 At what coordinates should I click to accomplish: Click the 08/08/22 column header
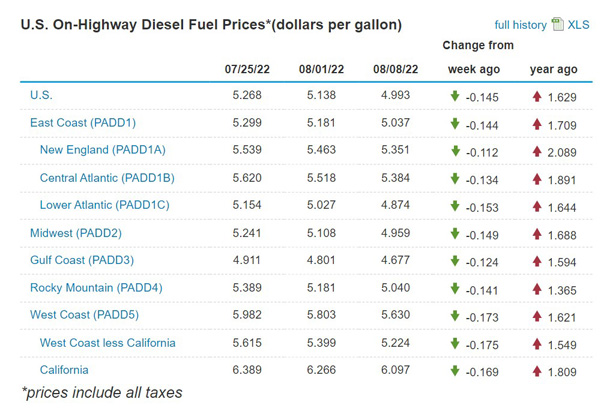click(393, 69)
